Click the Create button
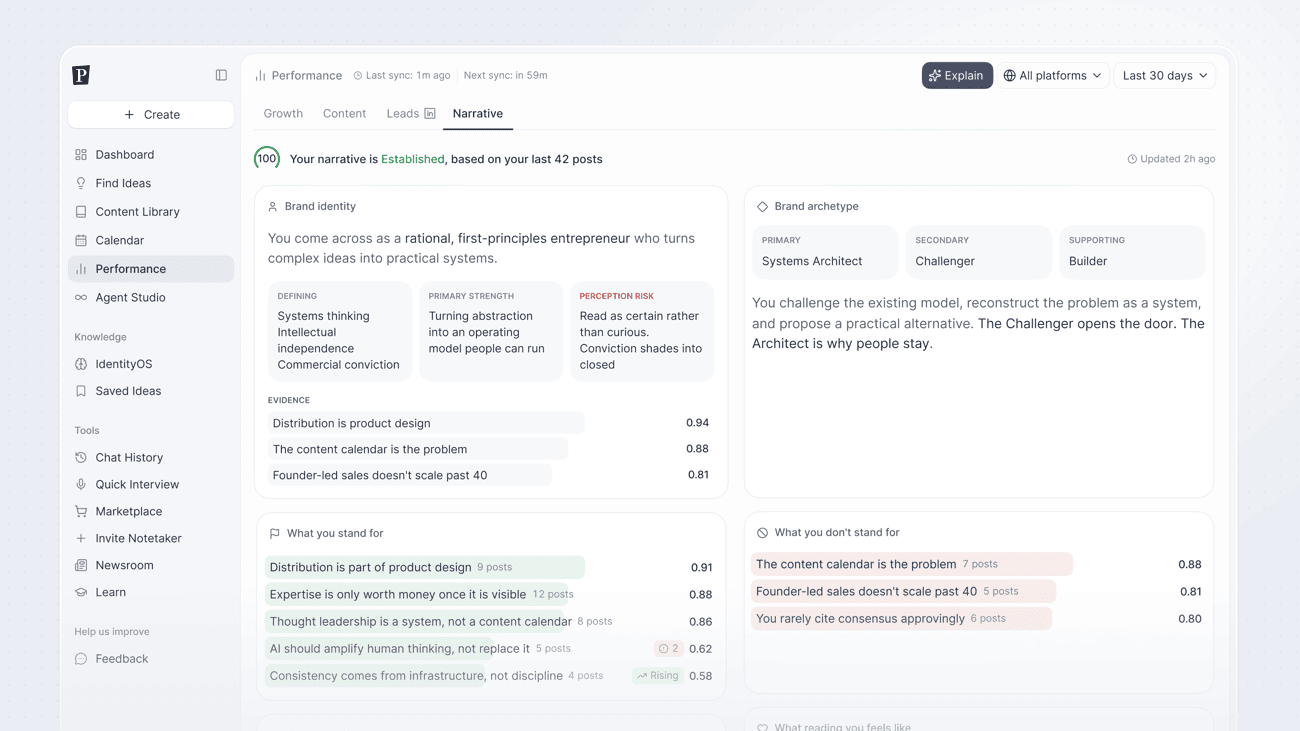Viewport: 1300px width, 731px height. (151, 115)
